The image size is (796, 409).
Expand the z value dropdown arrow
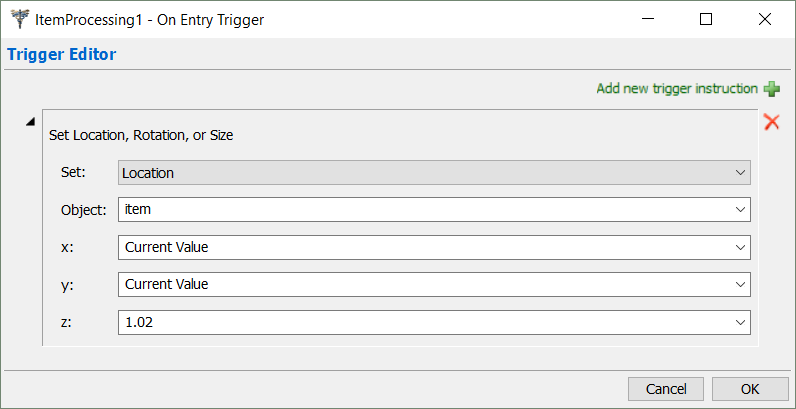(x=740, y=322)
